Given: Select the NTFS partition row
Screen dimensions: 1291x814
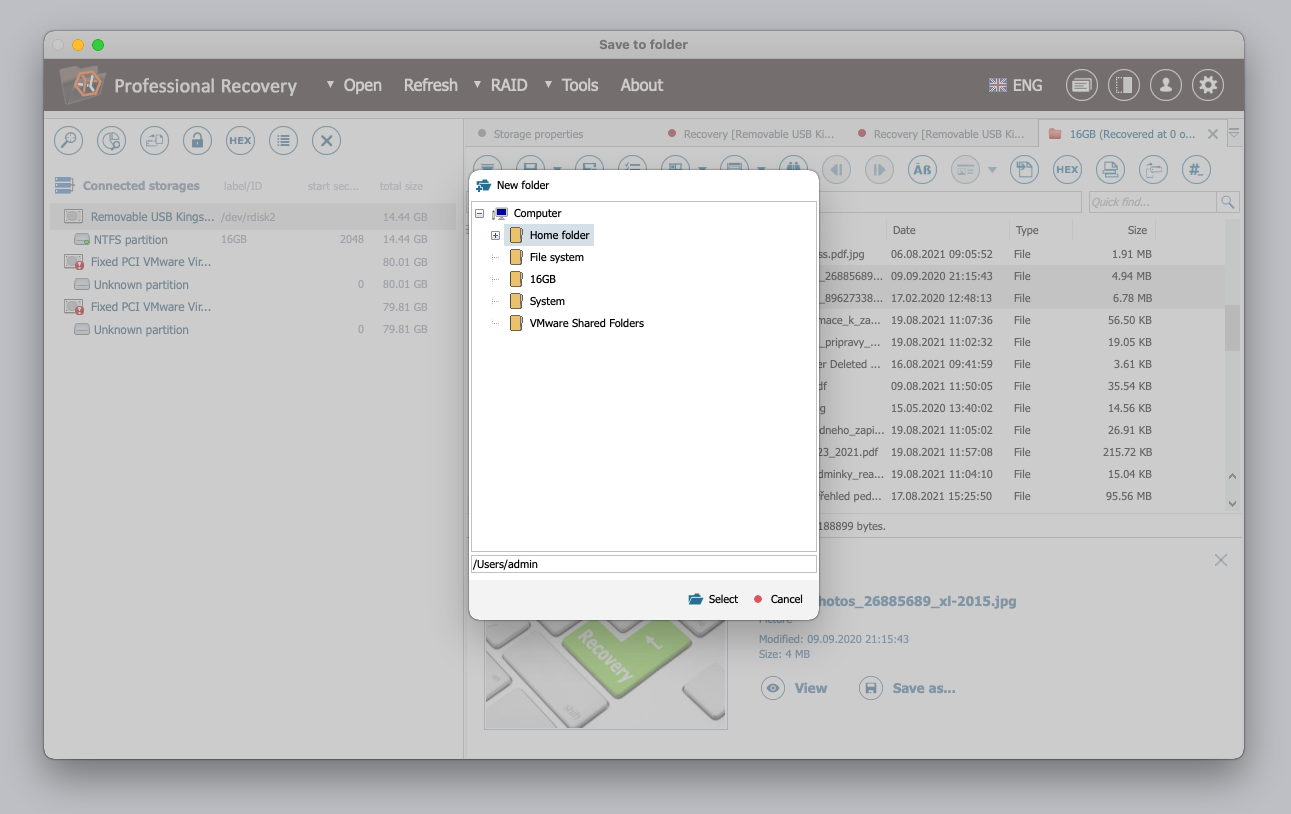Looking at the screenshot, I should 252,240.
